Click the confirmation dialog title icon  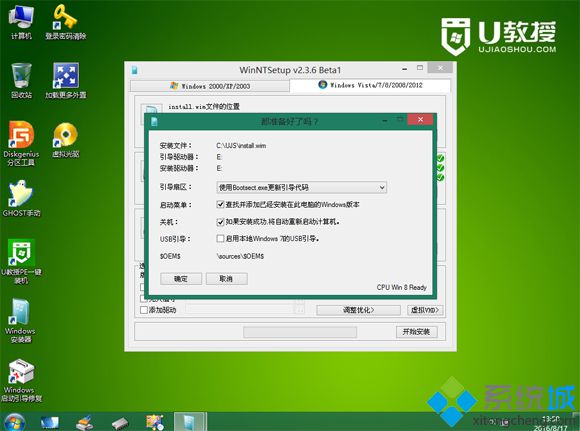(154, 121)
